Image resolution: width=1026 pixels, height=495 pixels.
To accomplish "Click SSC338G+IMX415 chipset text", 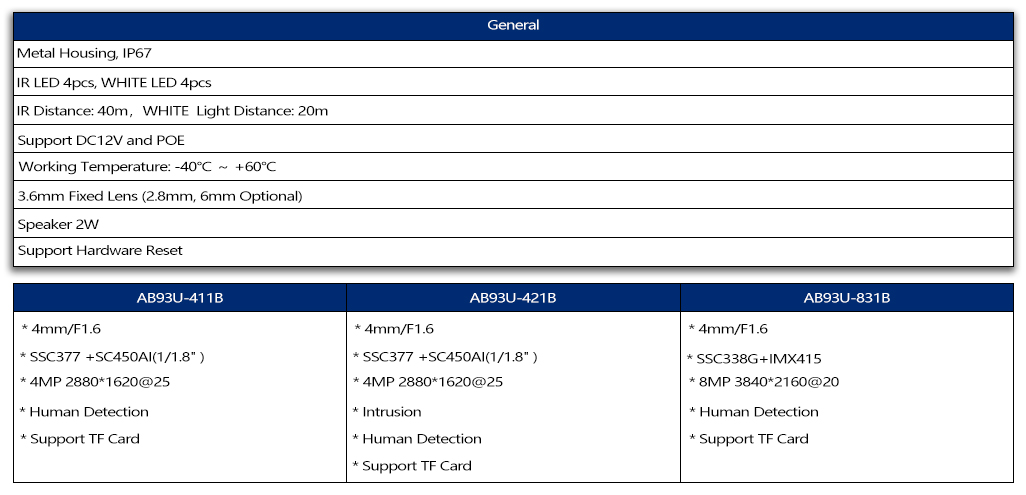I will [754, 358].
